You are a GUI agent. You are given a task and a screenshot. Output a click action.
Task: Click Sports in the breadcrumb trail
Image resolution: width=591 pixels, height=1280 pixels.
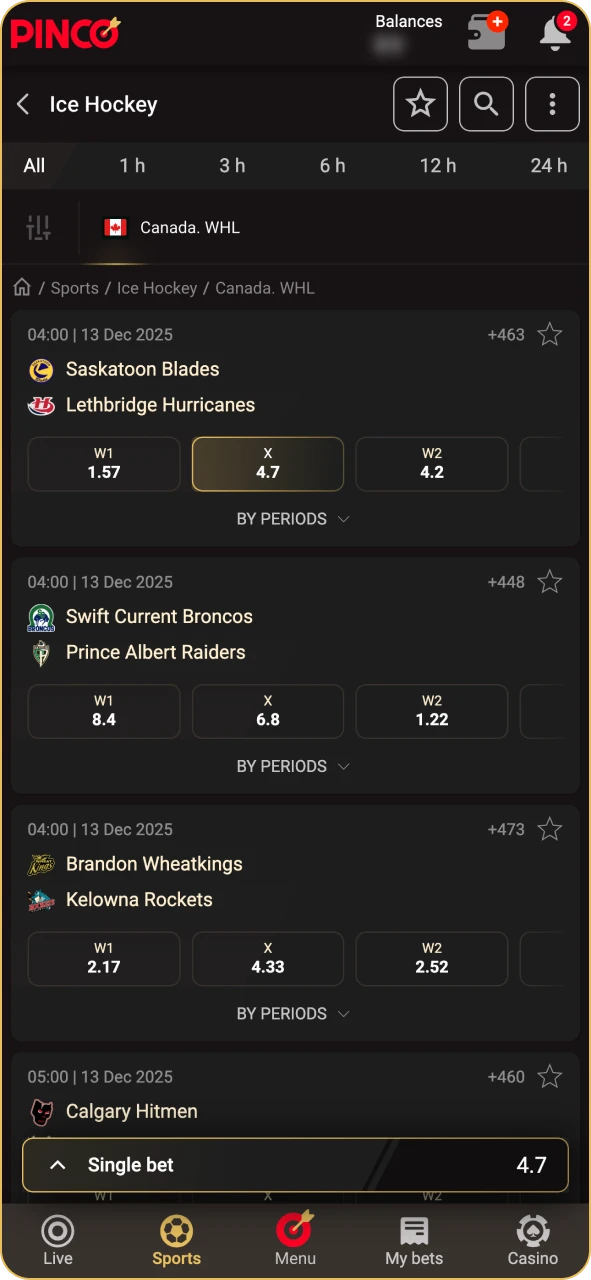click(x=74, y=288)
